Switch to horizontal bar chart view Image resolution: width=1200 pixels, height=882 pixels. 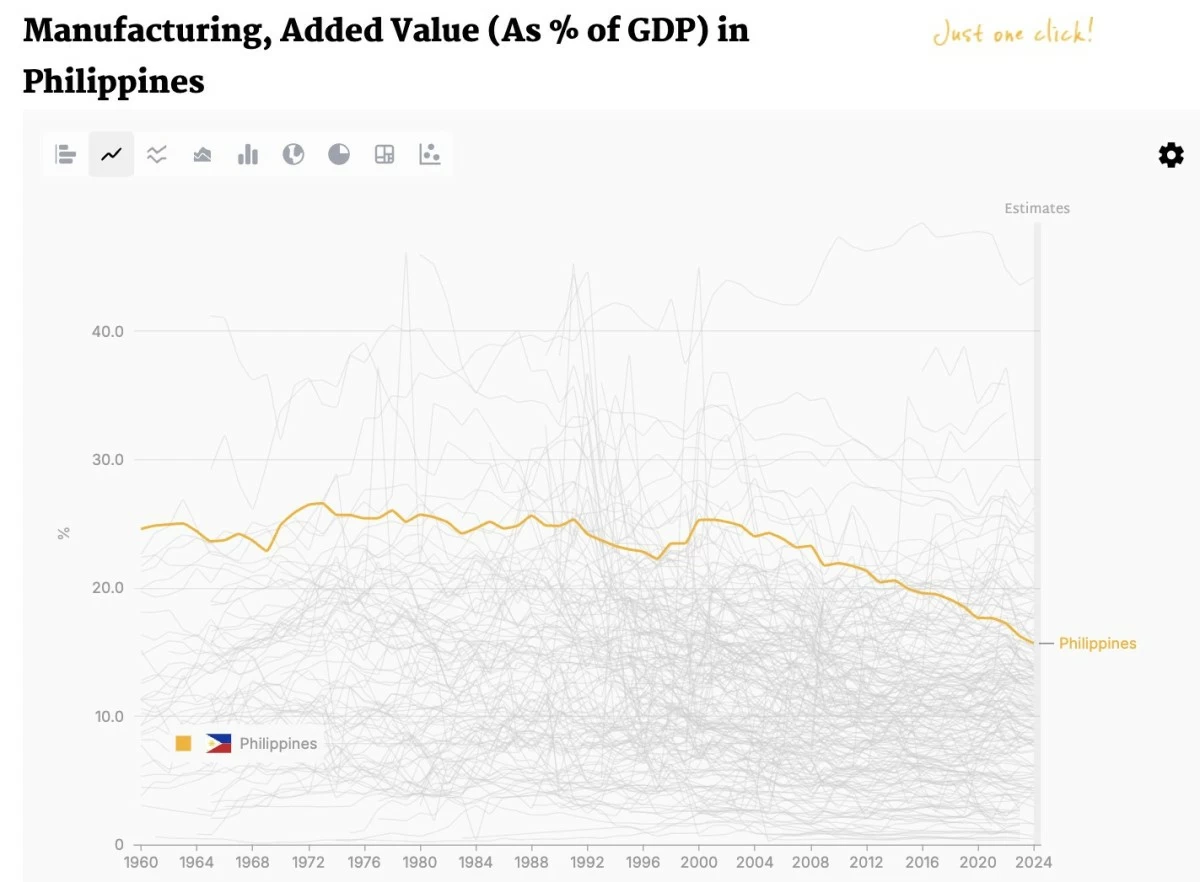pos(66,155)
